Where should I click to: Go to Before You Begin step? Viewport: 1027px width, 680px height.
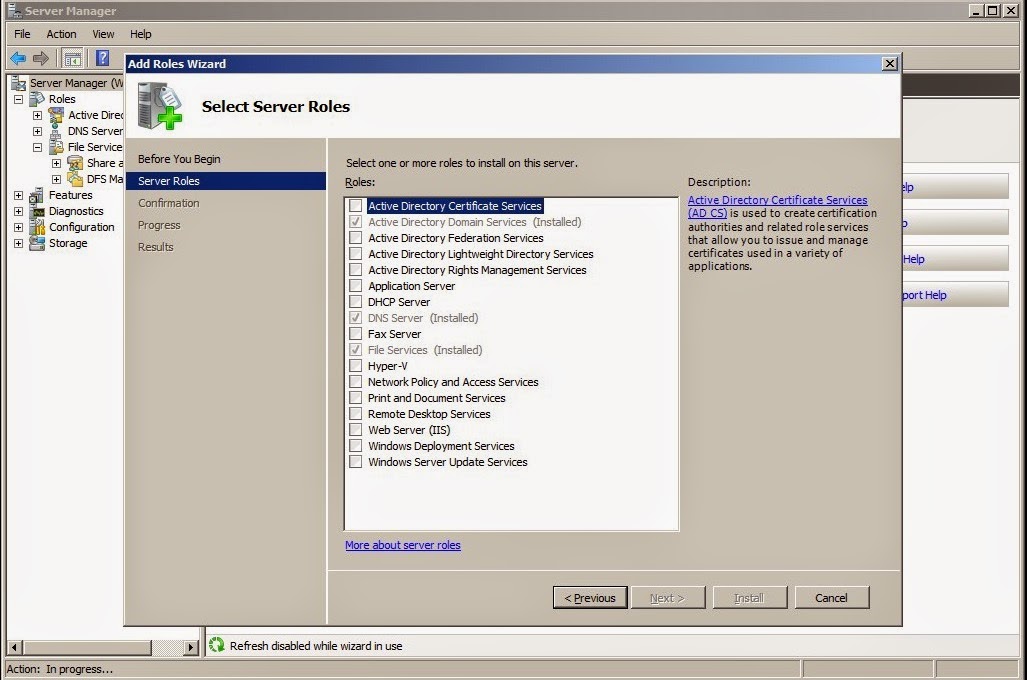click(x=179, y=159)
